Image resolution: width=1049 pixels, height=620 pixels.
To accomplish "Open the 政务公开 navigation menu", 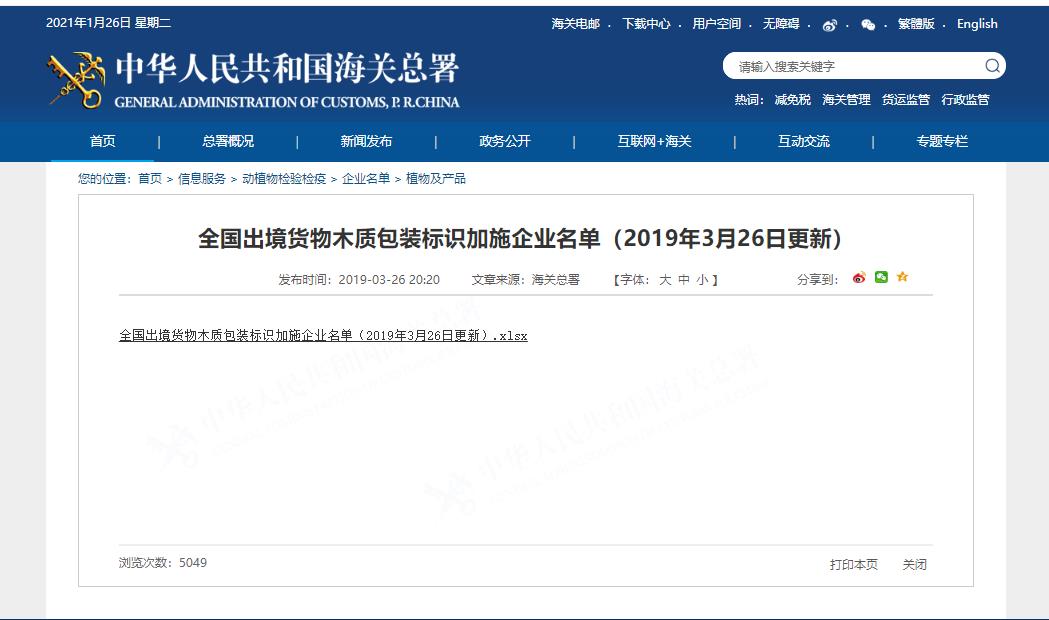I will [503, 141].
